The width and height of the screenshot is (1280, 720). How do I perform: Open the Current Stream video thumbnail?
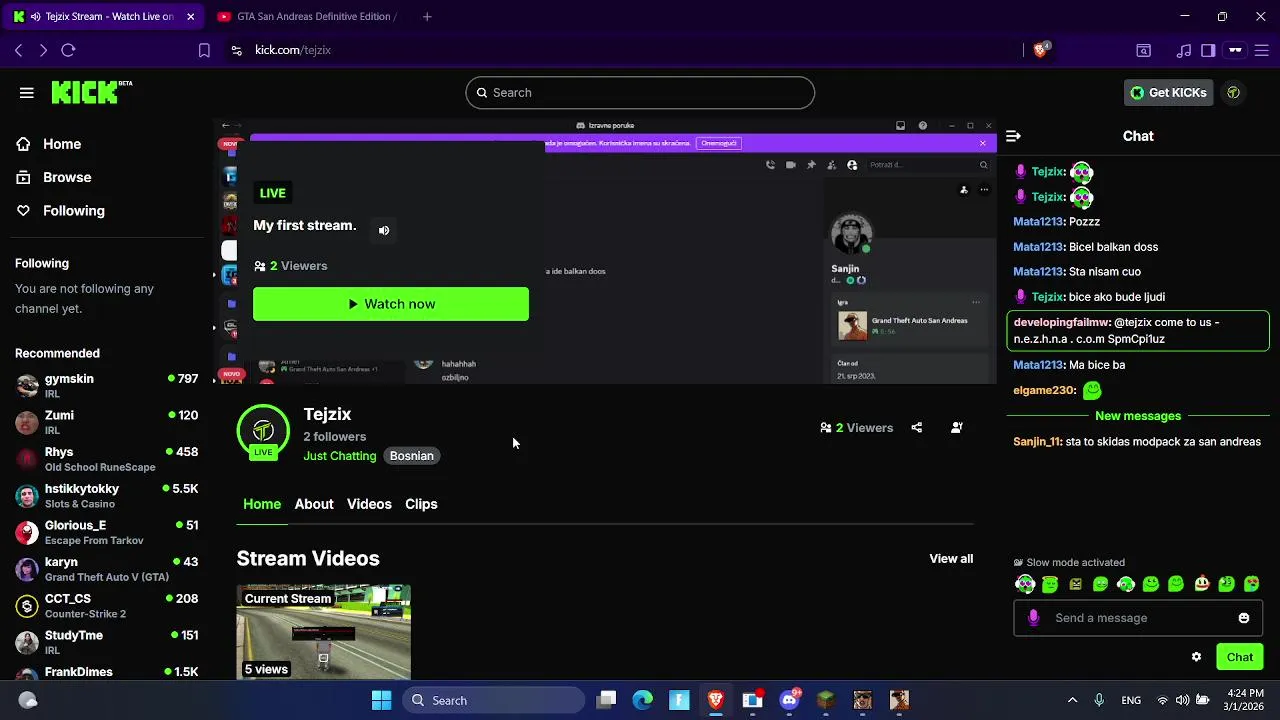pos(324,632)
